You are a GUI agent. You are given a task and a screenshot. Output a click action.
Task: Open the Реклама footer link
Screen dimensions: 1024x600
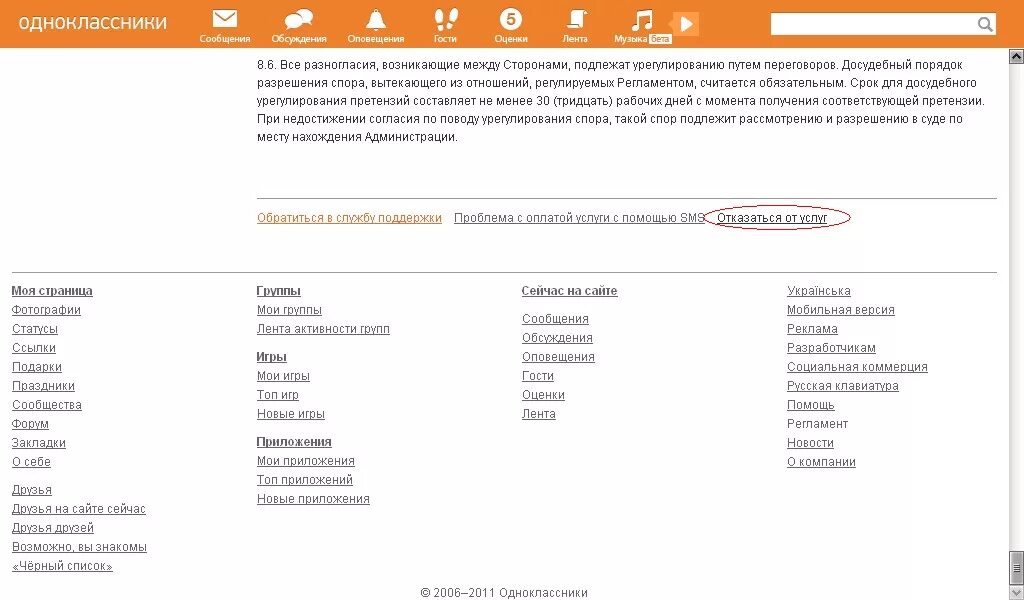(812, 328)
